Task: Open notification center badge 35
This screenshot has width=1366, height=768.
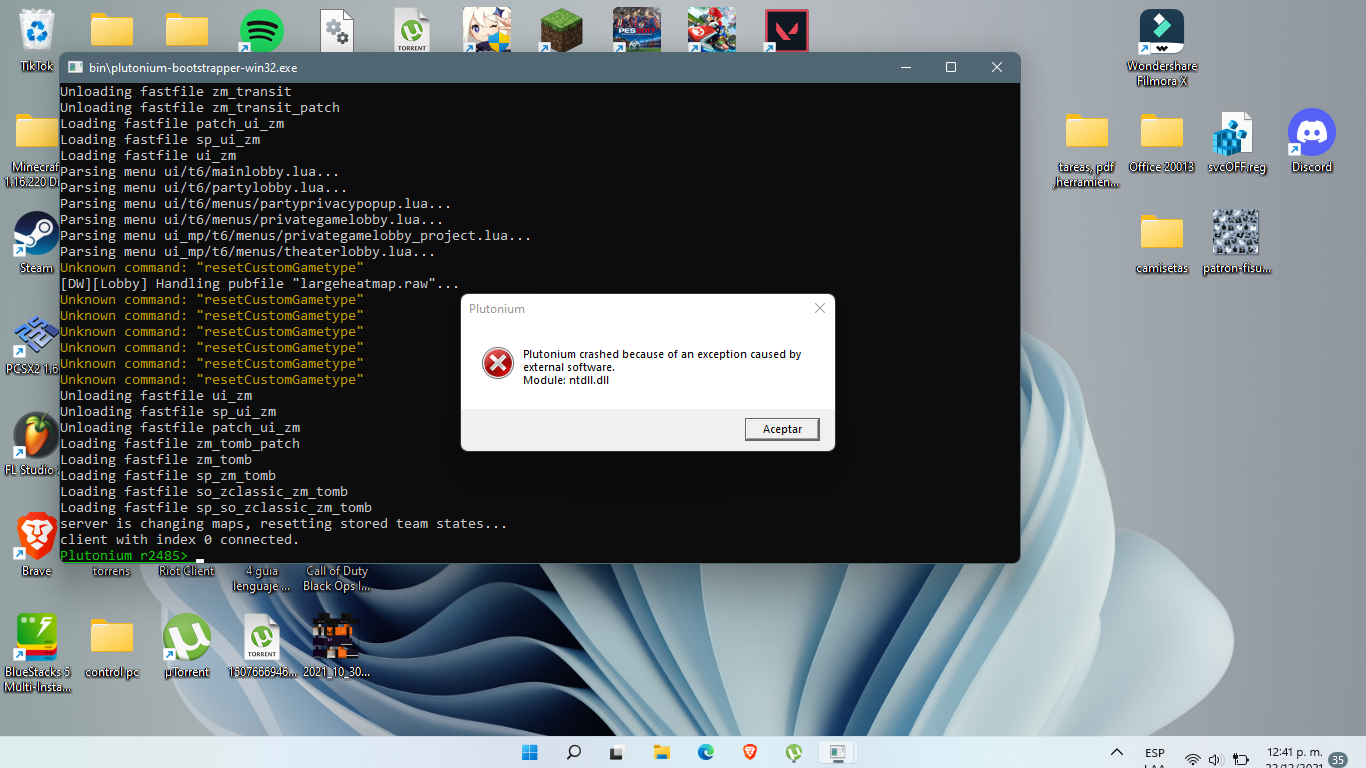Action: point(1337,760)
